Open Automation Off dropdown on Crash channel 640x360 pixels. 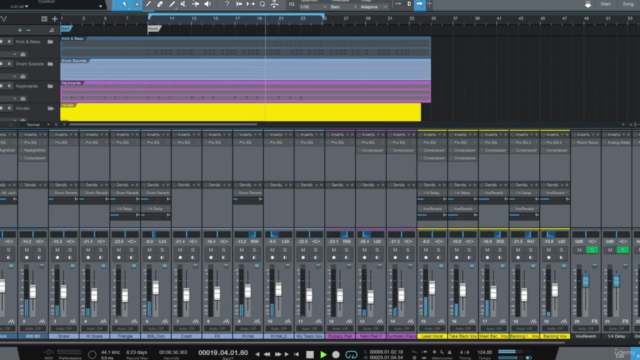(187, 329)
